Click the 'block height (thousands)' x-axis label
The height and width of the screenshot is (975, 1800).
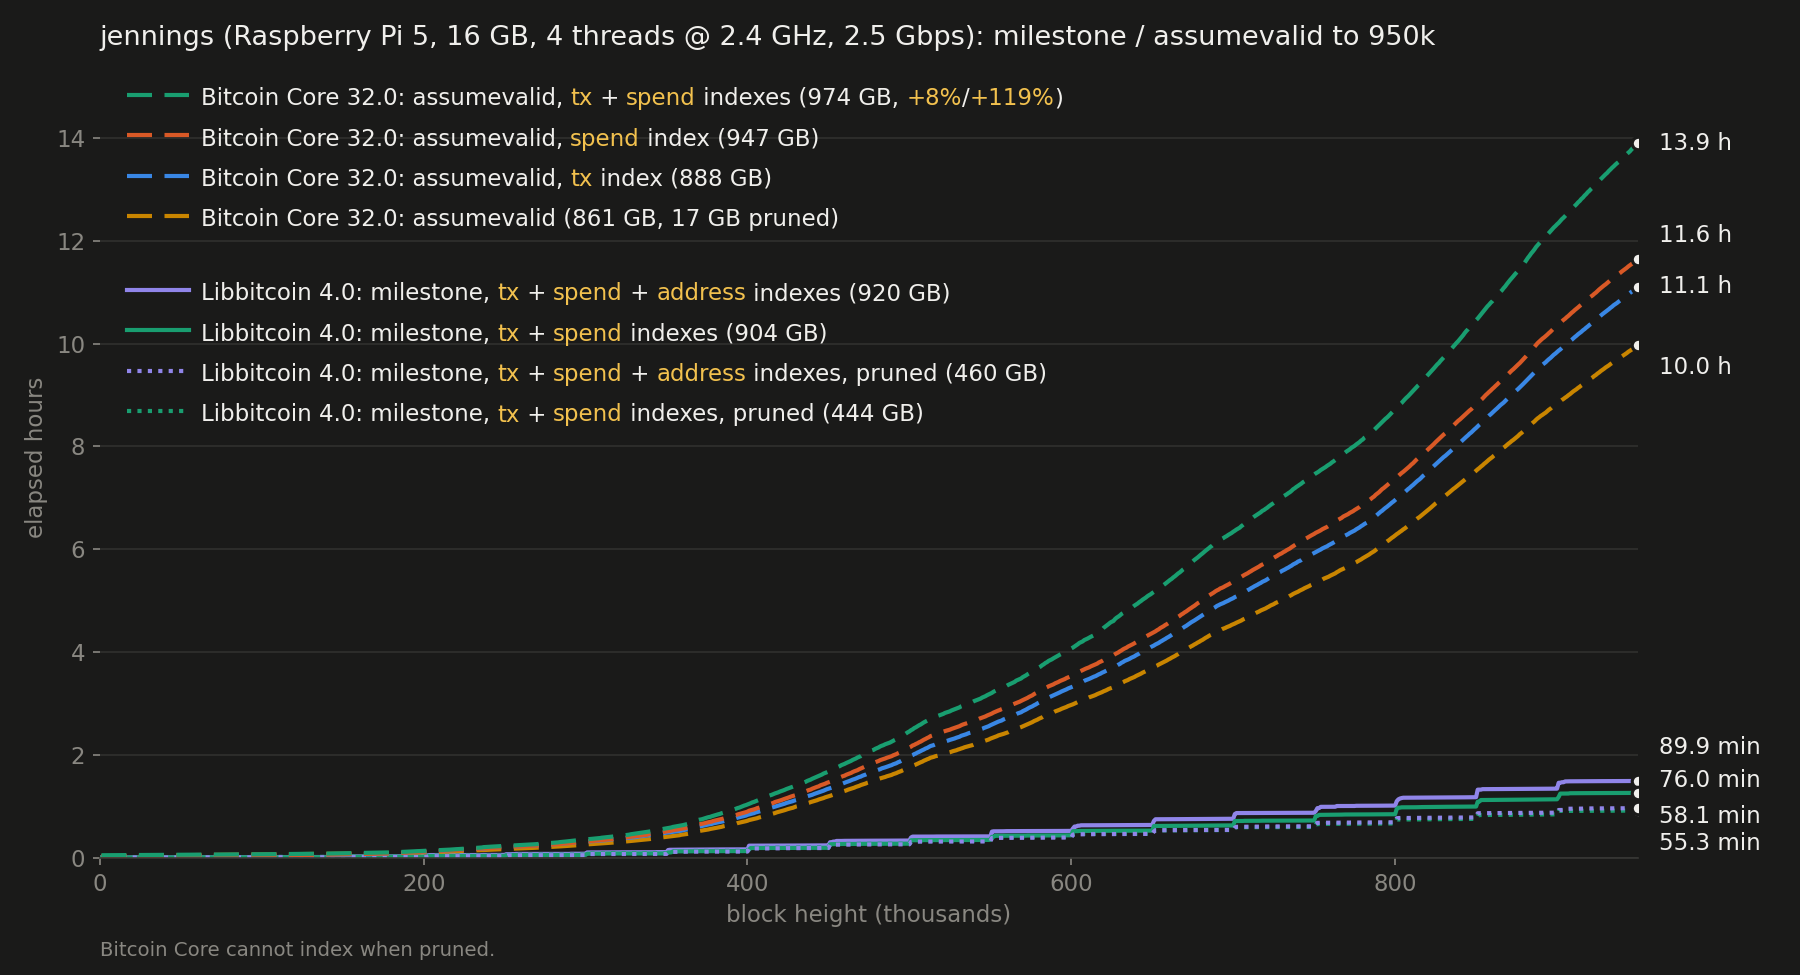(868, 915)
